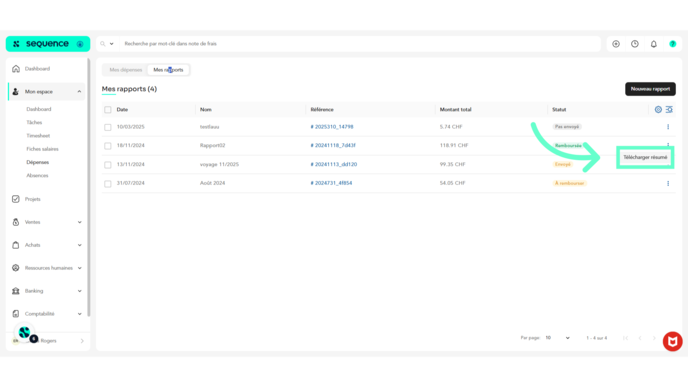Open the notifications bell

click(654, 44)
